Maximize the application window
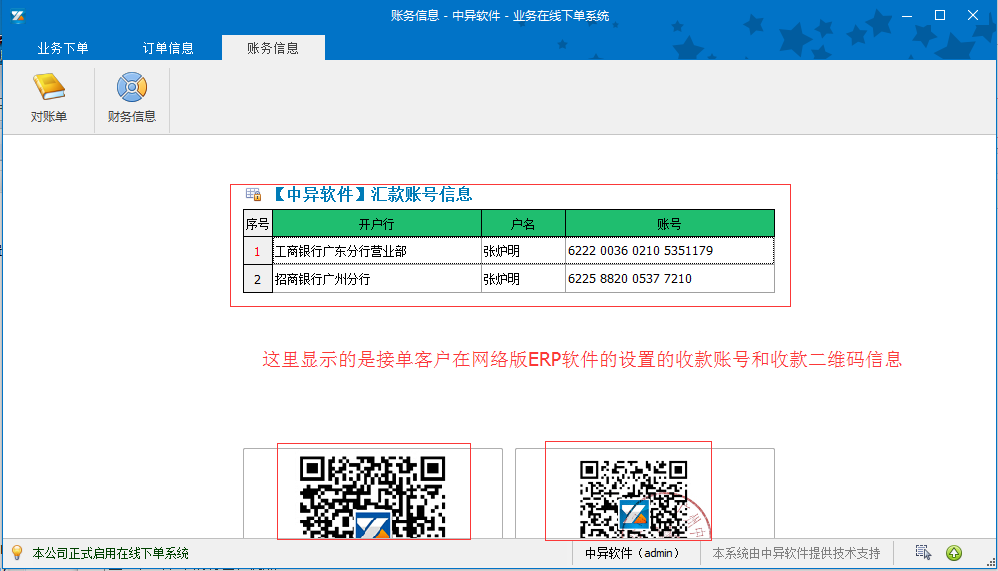This screenshot has width=998, height=571. (939, 15)
